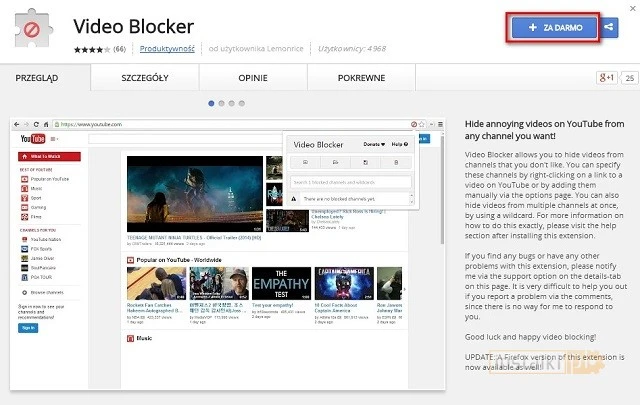Click the first toolbar icon in the Video Blocker popup
Viewport: 640px width, 405px height.
(305, 162)
